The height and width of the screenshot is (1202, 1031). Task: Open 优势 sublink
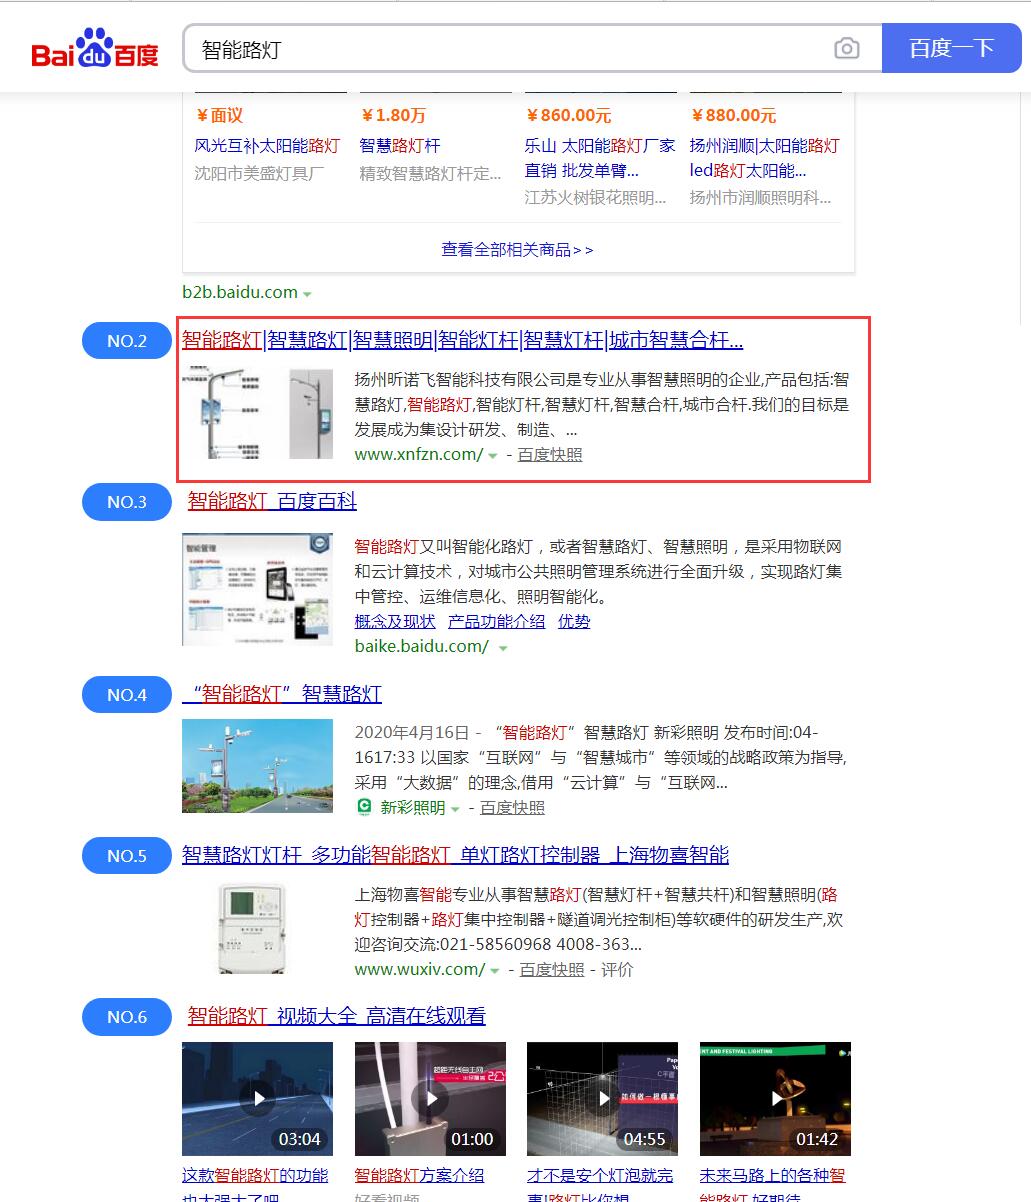point(574,621)
